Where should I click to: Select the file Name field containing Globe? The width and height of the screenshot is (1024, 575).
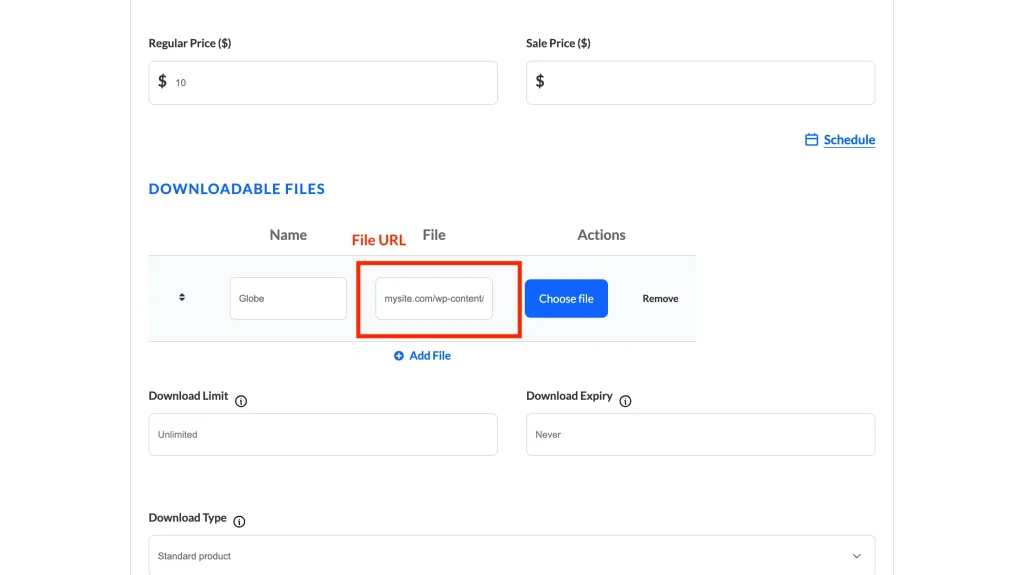coord(288,299)
